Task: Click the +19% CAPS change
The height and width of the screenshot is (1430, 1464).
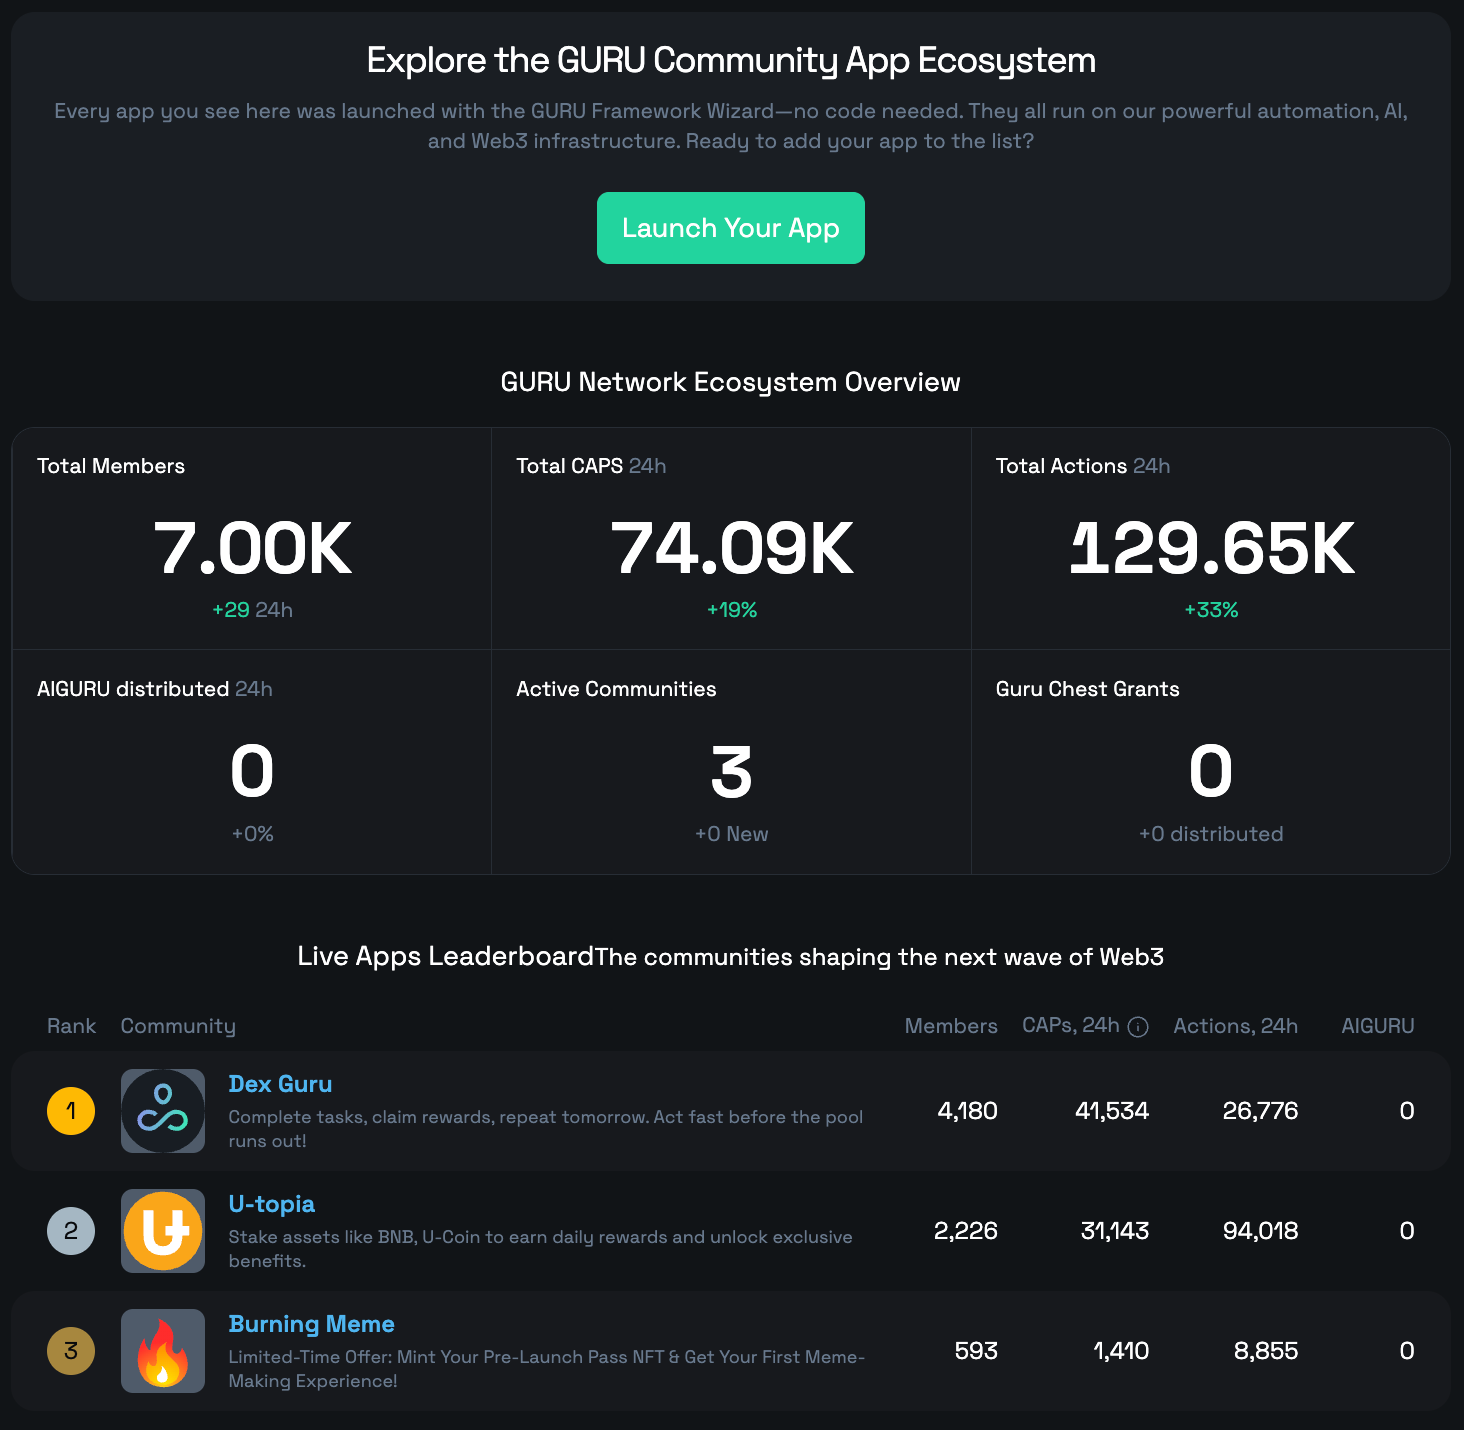Action: tap(732, 610)
